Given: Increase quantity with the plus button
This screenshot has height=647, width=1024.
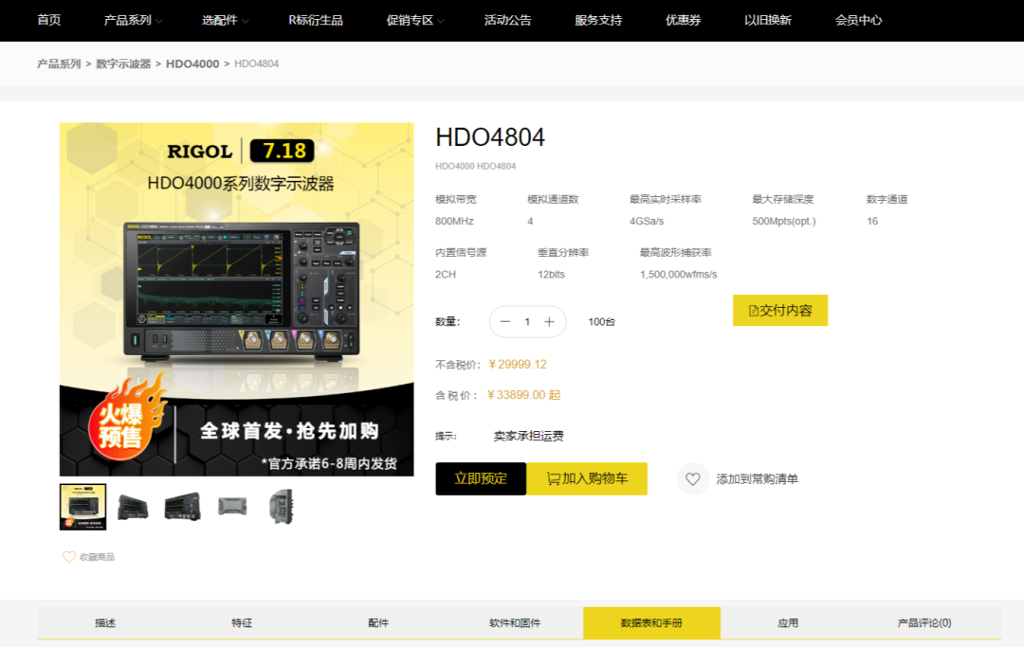Looking at the screenshot, I should (x=549, y=322).
